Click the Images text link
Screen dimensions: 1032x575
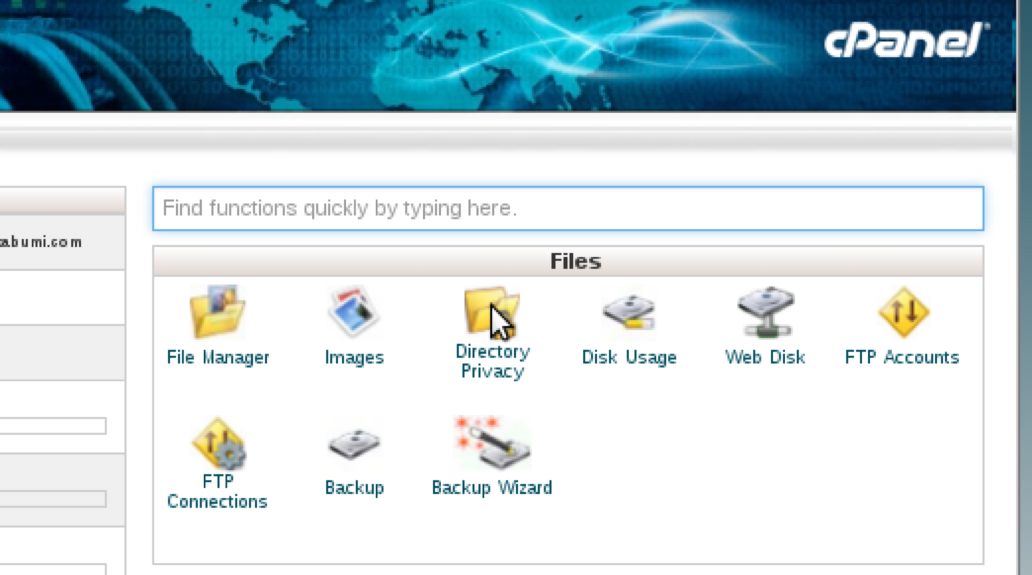(354, 357)
